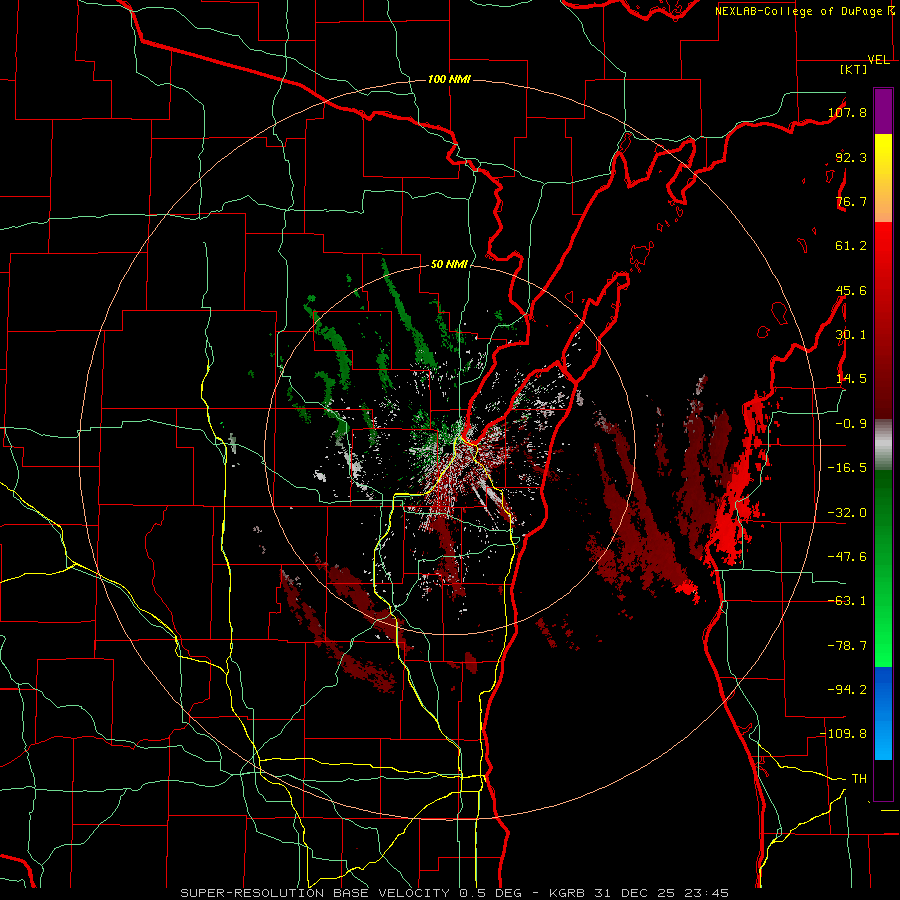Click the -109.8 velocity scale value
The width and height of the screenshot is (900, 900).
tap(844, 734)
